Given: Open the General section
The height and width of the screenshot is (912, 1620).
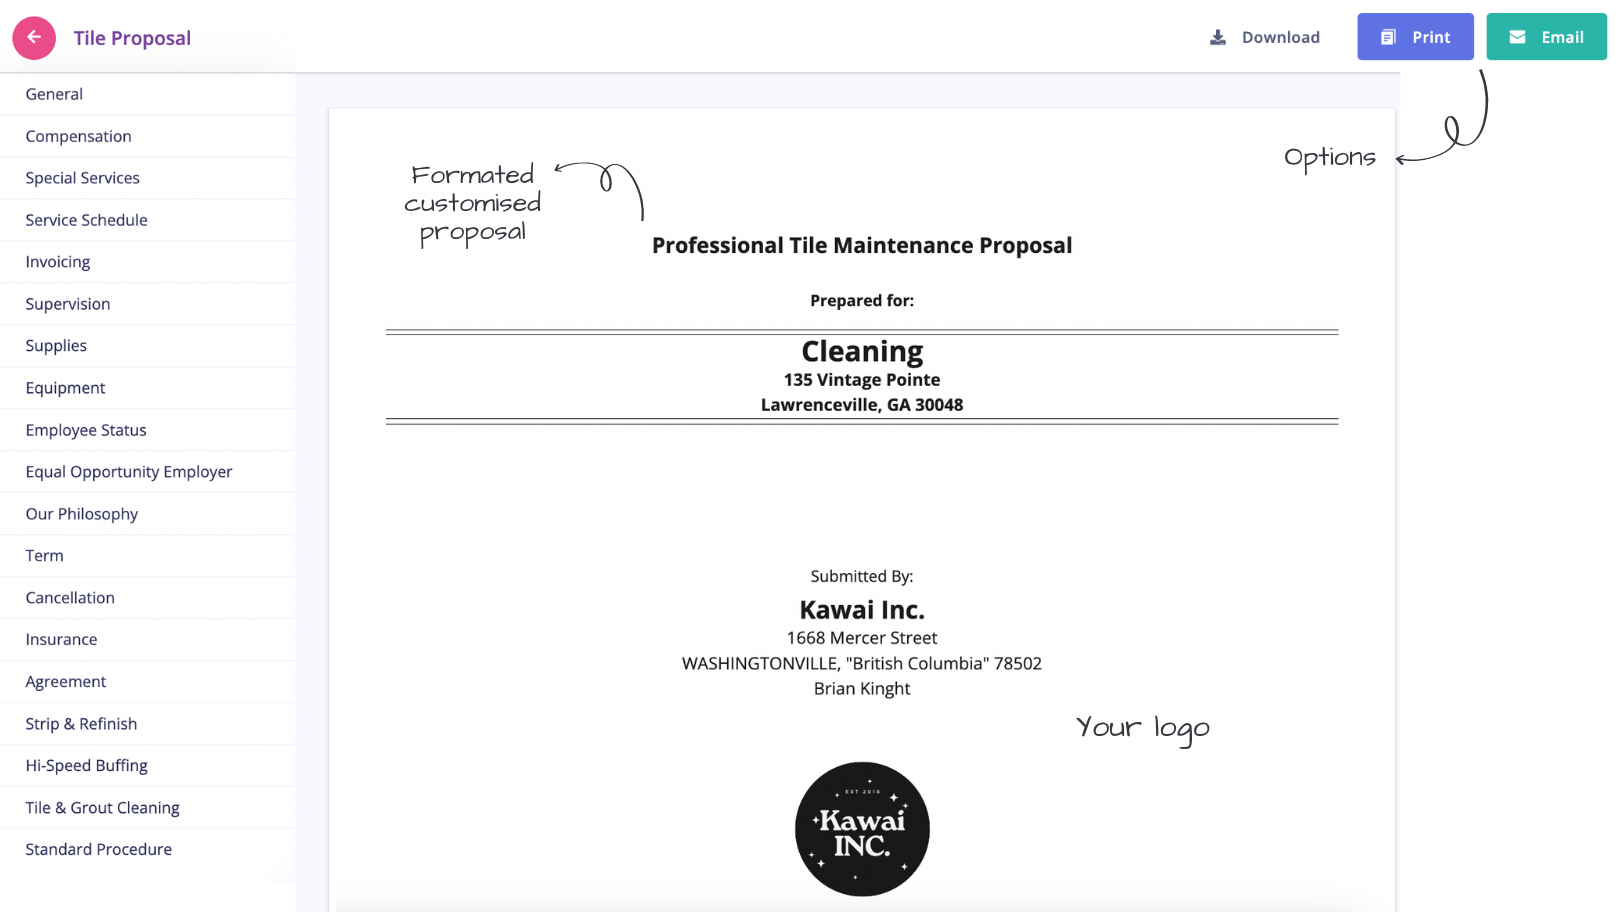Looking at the screenshot, I should [54, 93].
